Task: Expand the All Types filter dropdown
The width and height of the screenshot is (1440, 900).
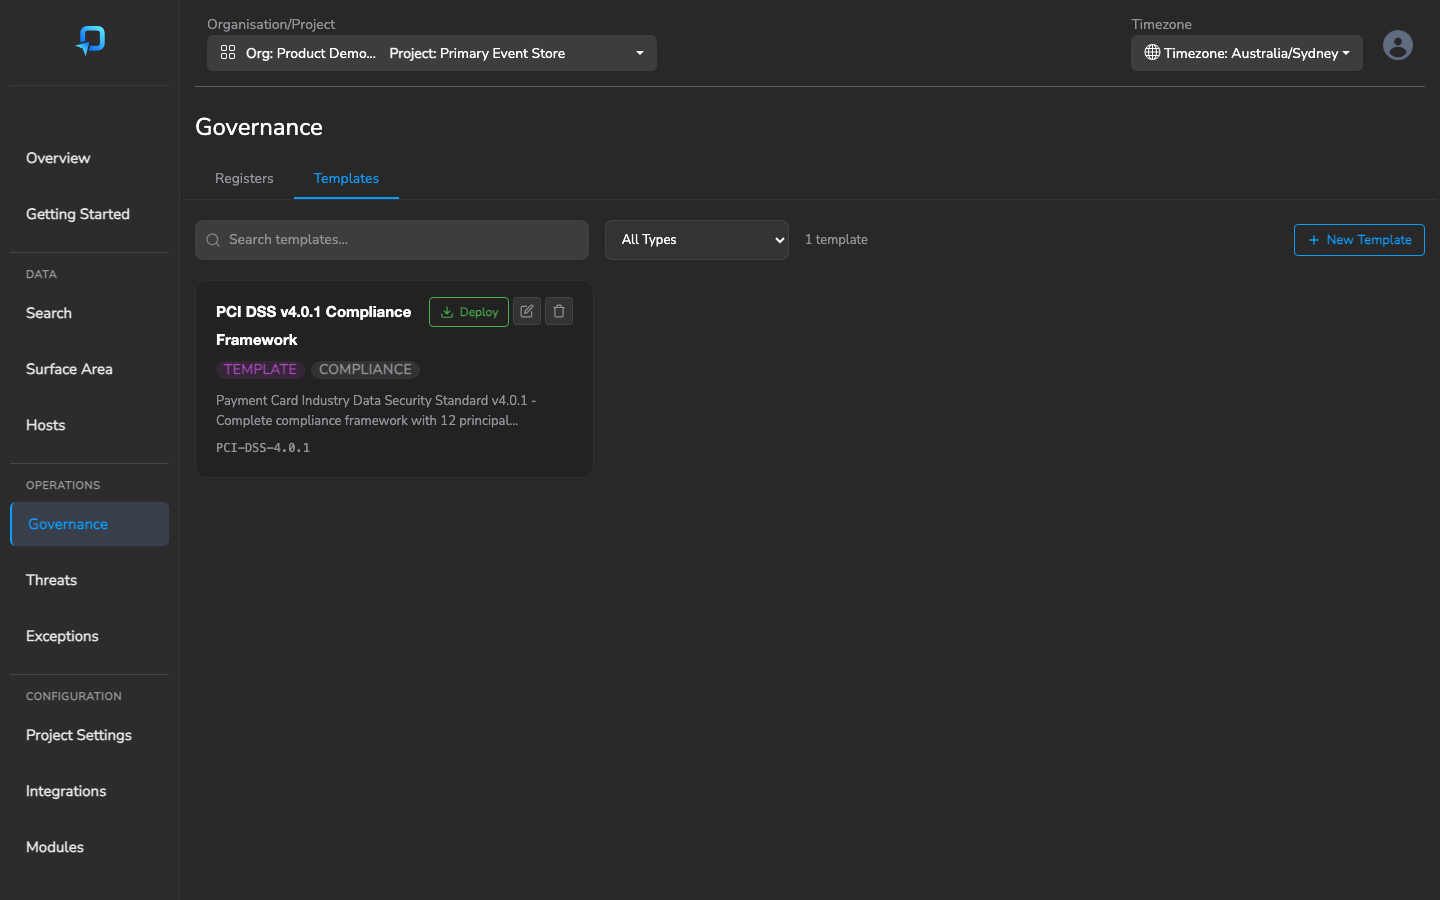Action: tap(697, 240)
